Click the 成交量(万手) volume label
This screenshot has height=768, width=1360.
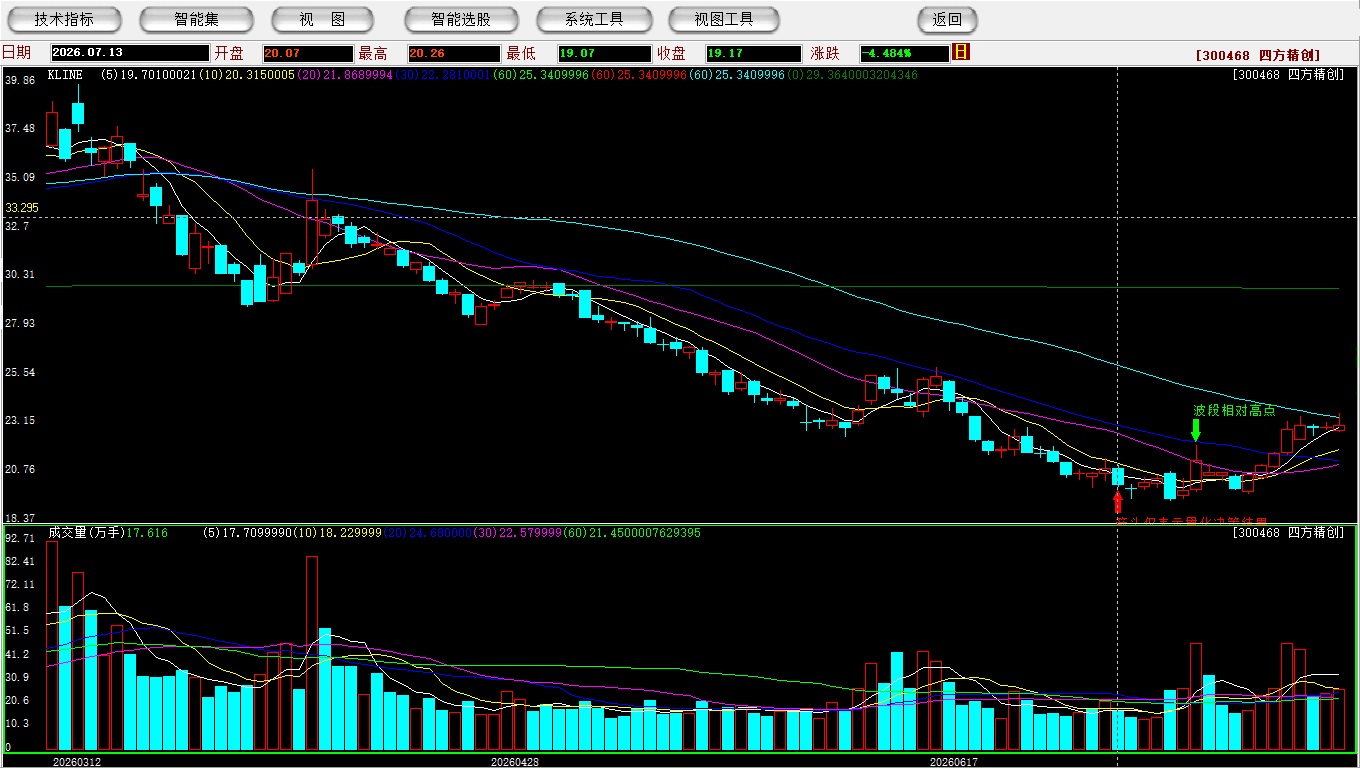(86, 533)
